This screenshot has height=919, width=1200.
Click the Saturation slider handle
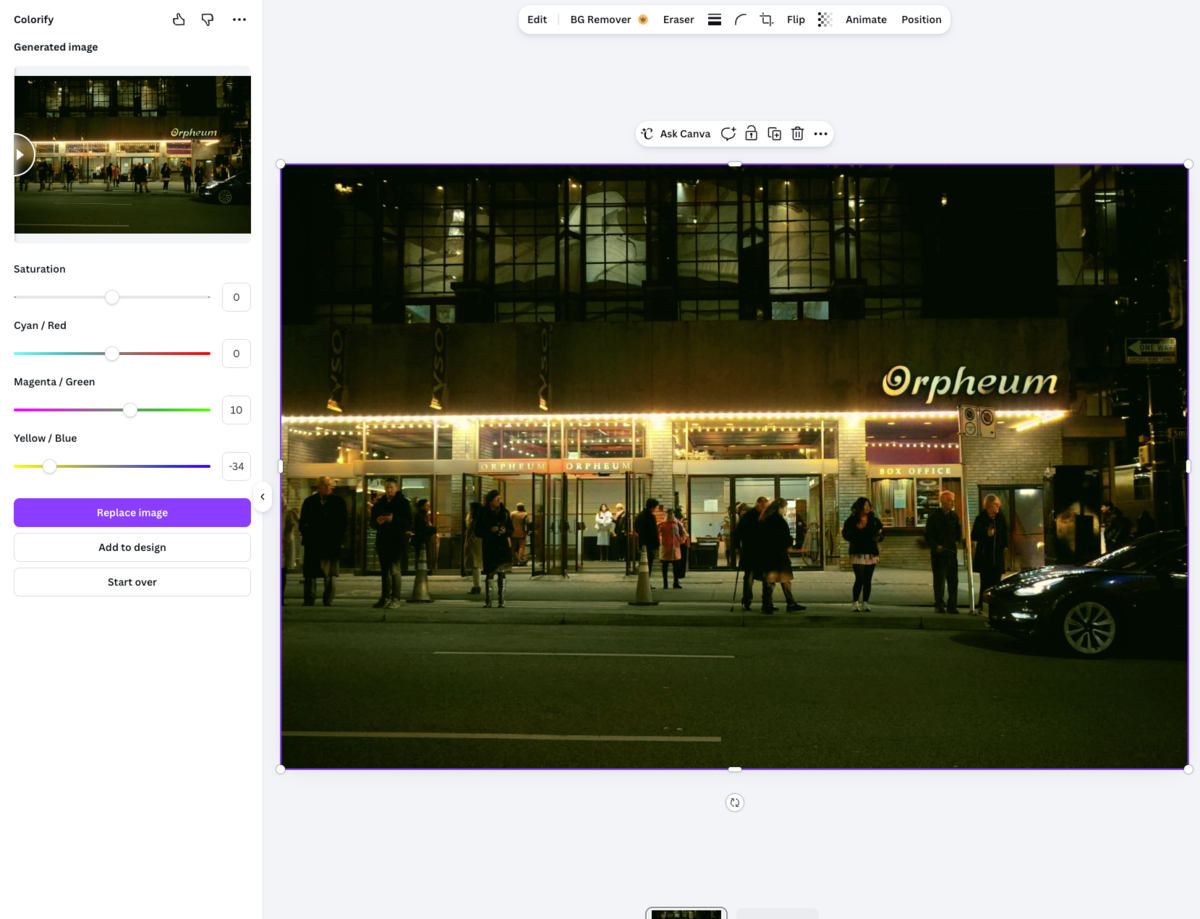112,297
